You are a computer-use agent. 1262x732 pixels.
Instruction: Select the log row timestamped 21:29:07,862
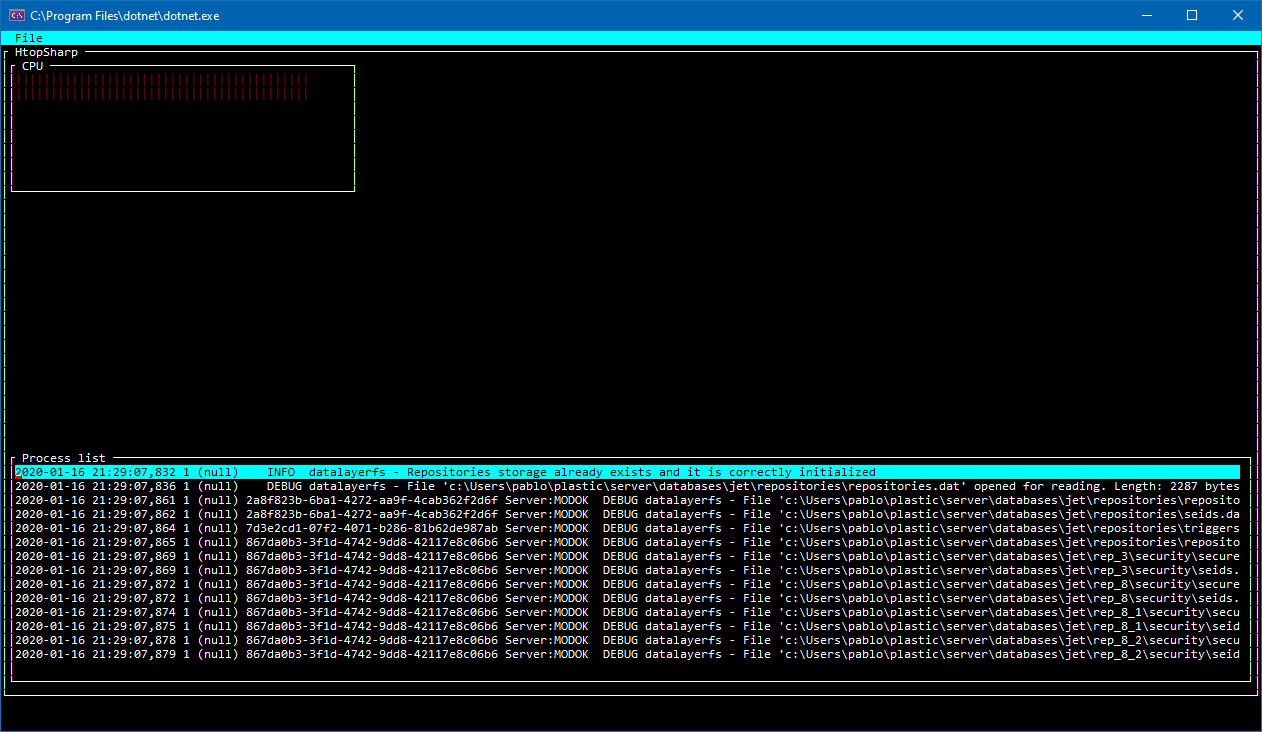627,514
